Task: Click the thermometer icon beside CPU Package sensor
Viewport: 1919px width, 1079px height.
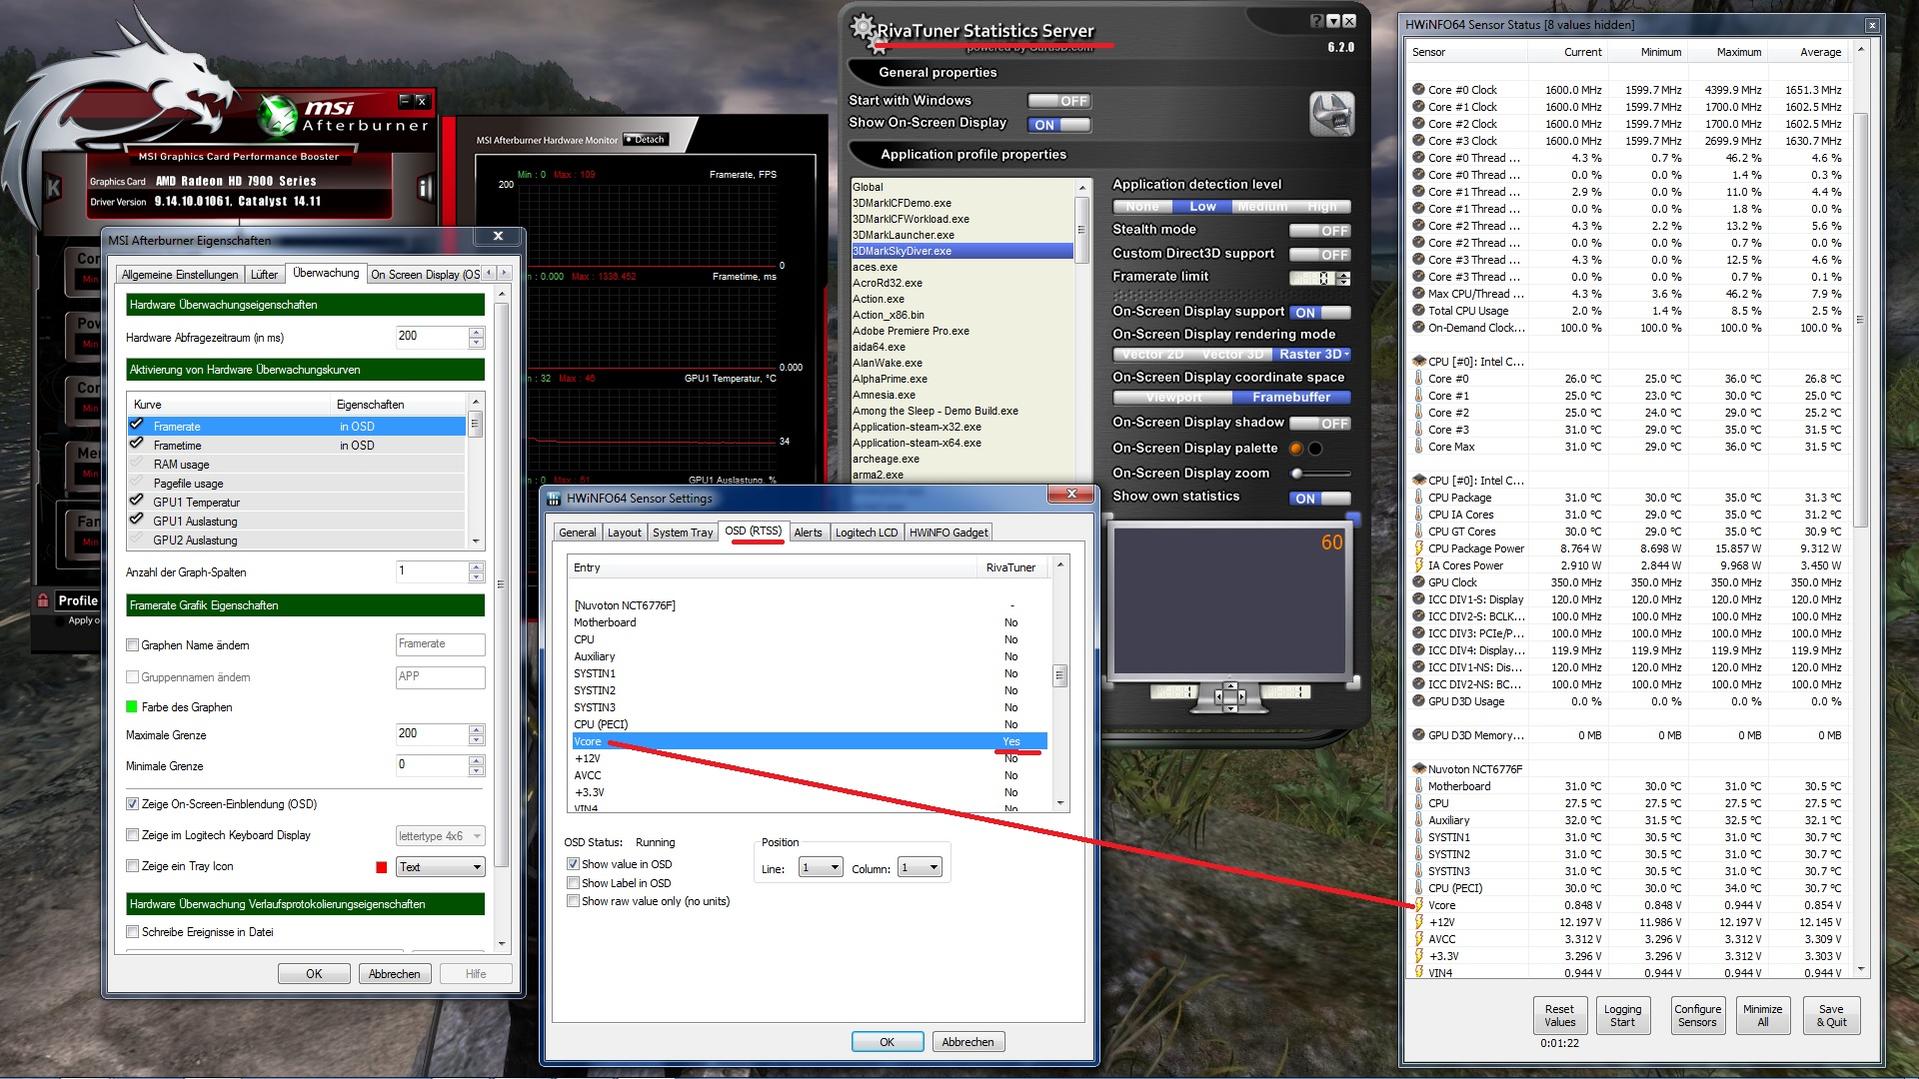Action: click(1418, 497)
